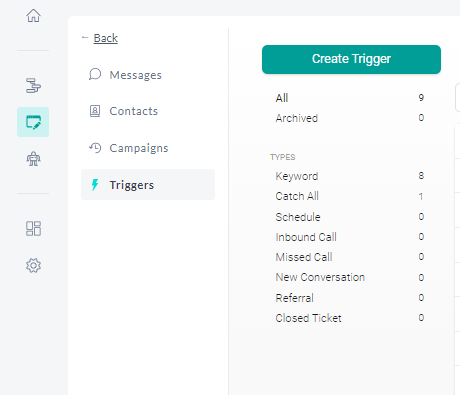Show All triggers filter

[349, 98]
